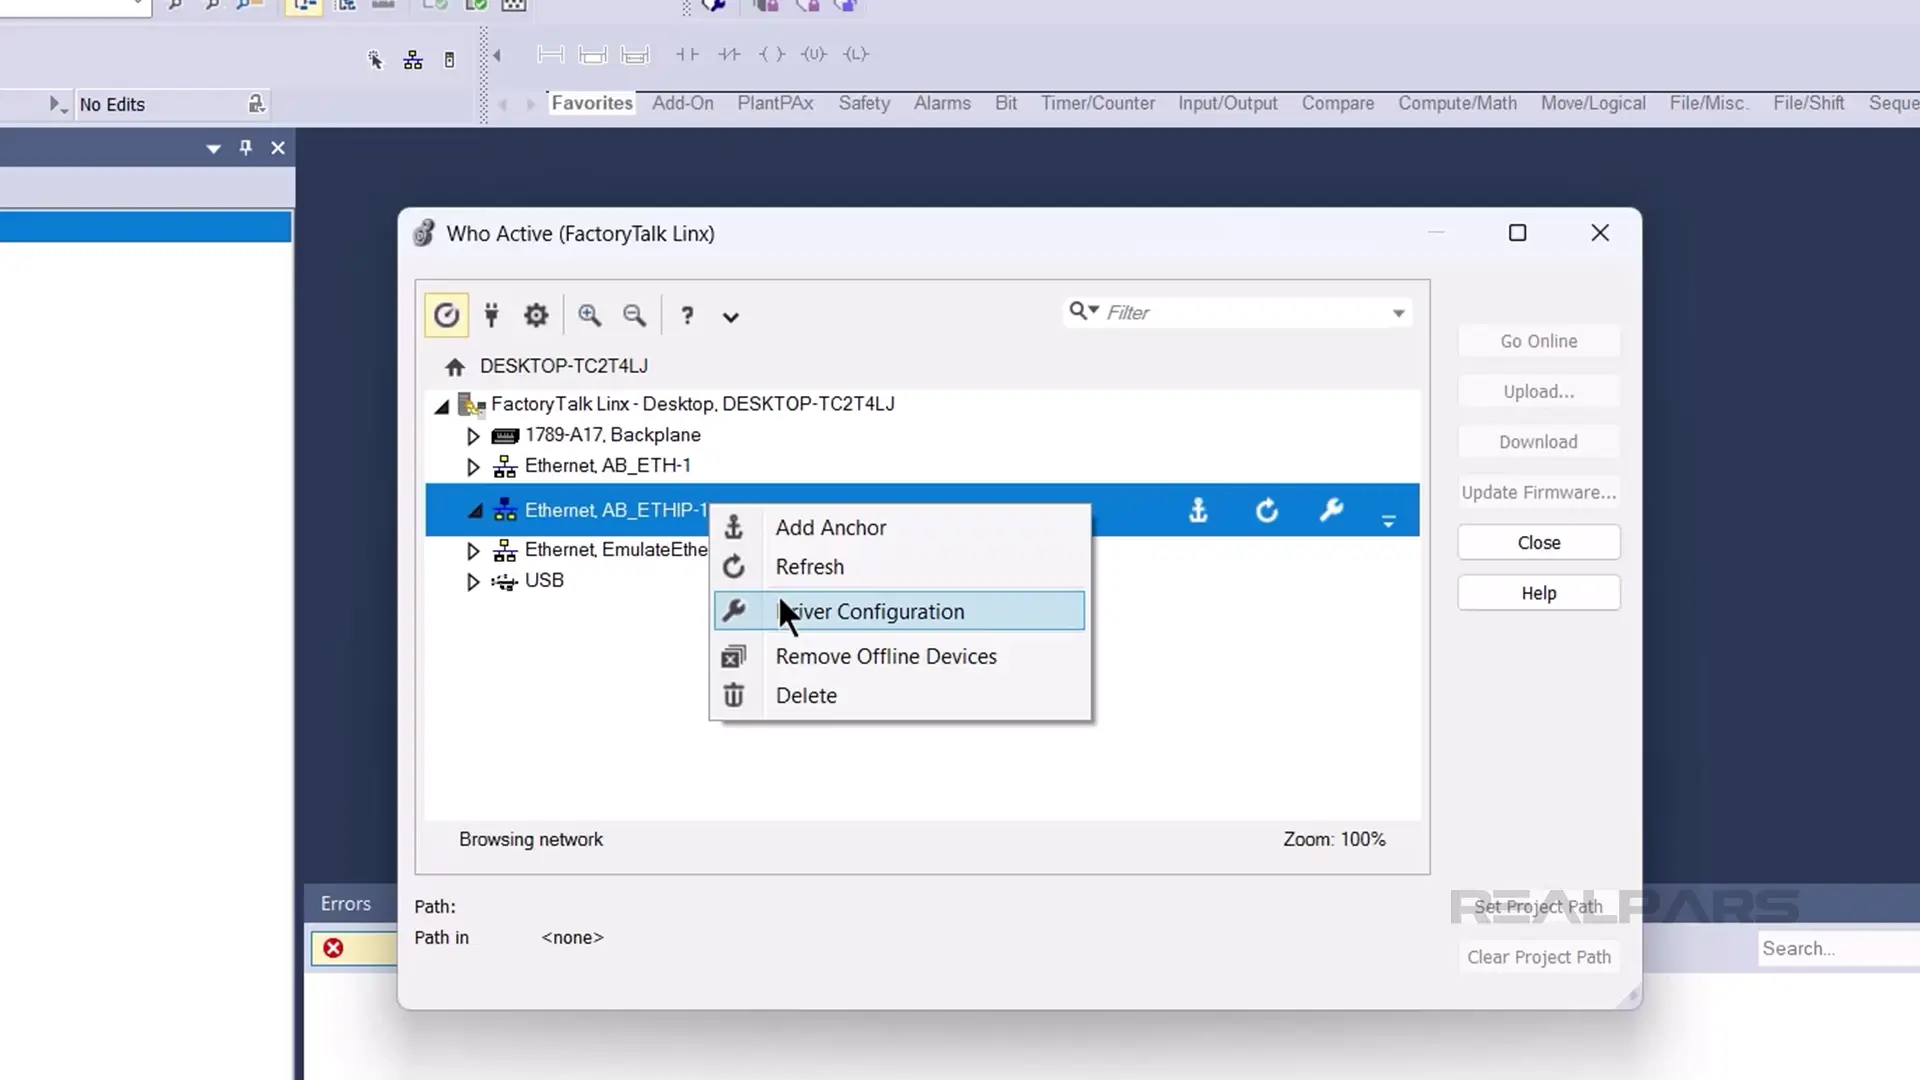Click the Search... field in the errors pane
The width and height of the screenshot is (1920, 1080).
tap(1838, 948)
